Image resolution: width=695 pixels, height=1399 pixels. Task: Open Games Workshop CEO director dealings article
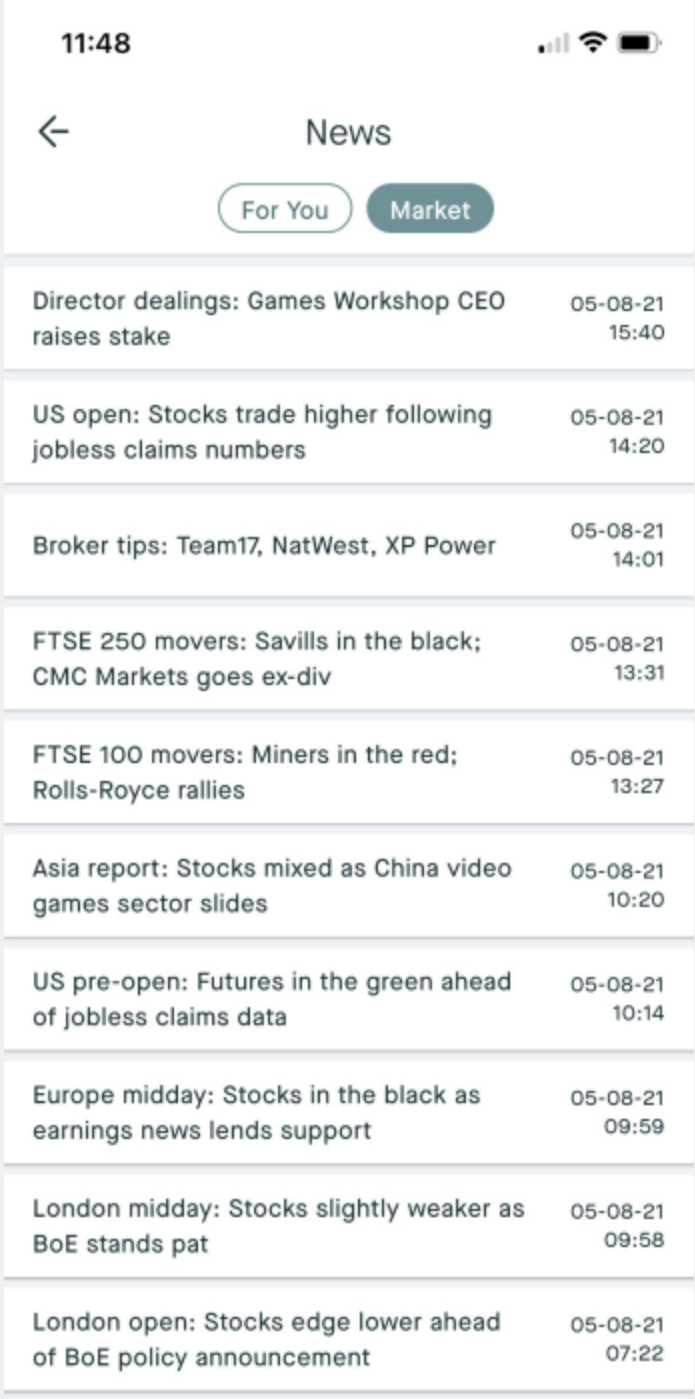[270, 318]
